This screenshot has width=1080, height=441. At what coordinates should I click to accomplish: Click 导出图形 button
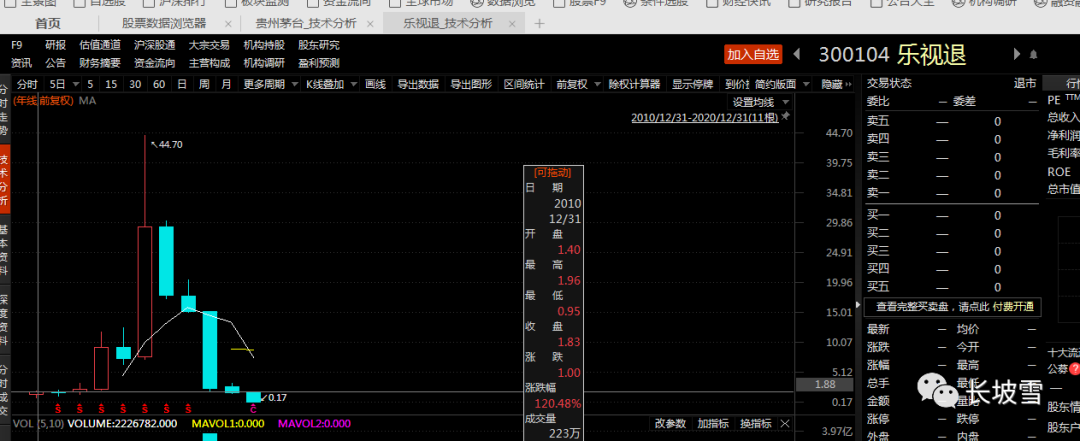471,84
